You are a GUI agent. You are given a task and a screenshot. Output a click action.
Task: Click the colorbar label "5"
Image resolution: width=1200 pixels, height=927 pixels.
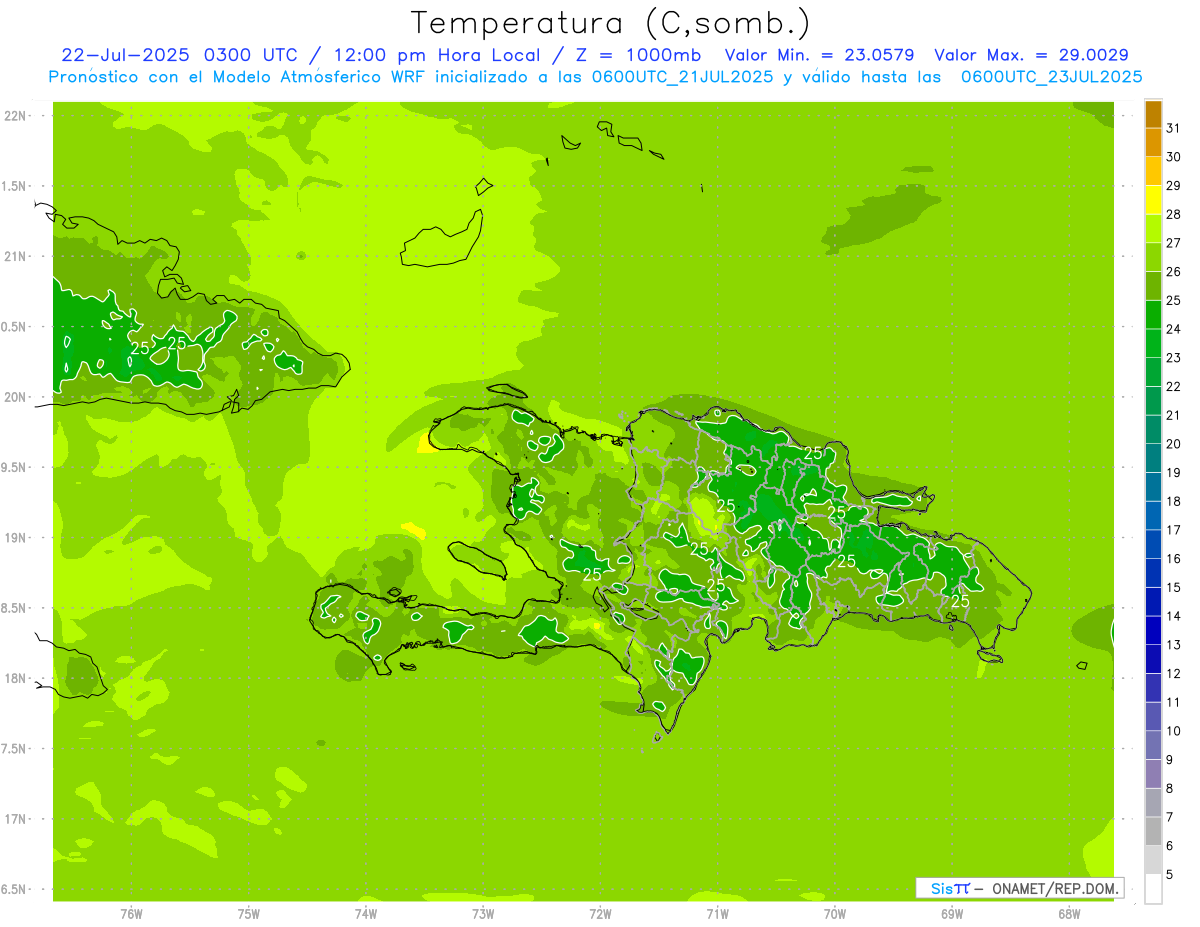[x=1170, y=875]
